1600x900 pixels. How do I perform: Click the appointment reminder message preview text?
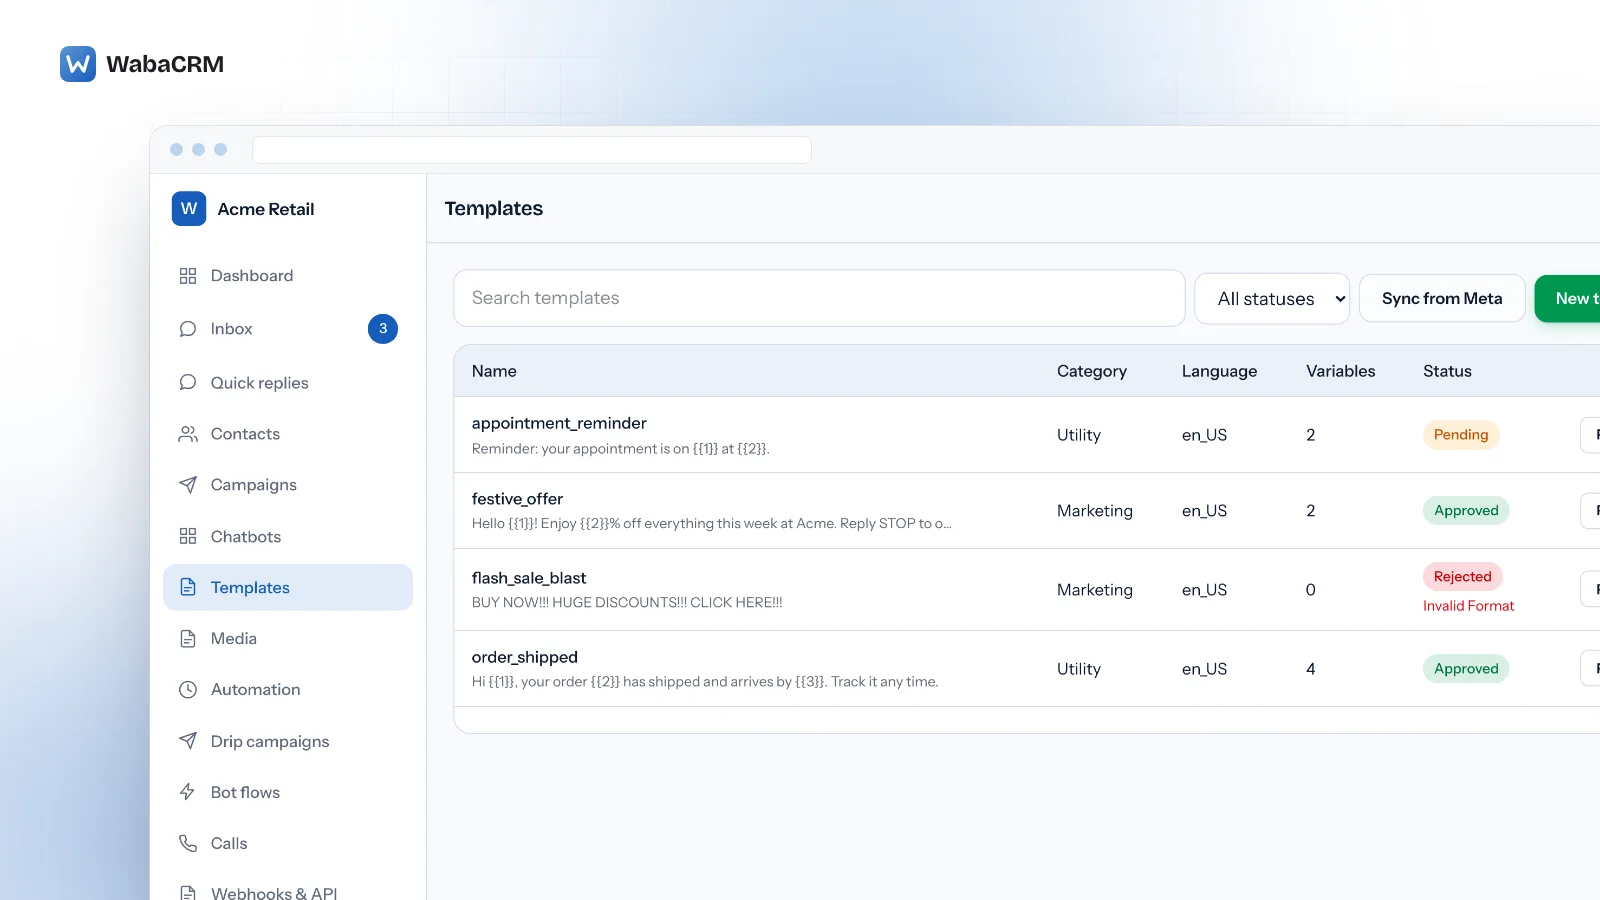click(621, 449)
